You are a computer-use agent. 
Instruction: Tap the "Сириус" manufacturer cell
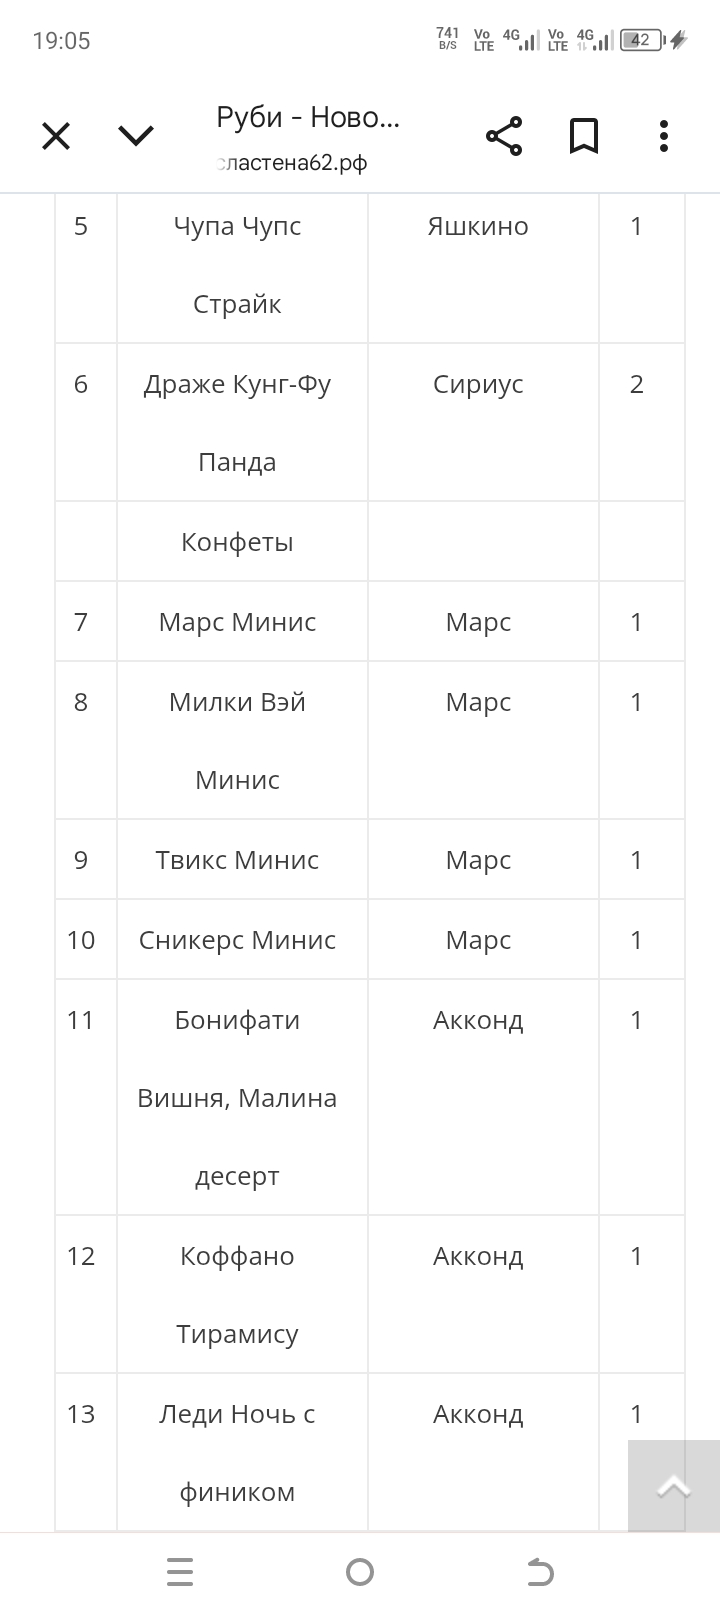pyautogui.click(x=478, y=385)
